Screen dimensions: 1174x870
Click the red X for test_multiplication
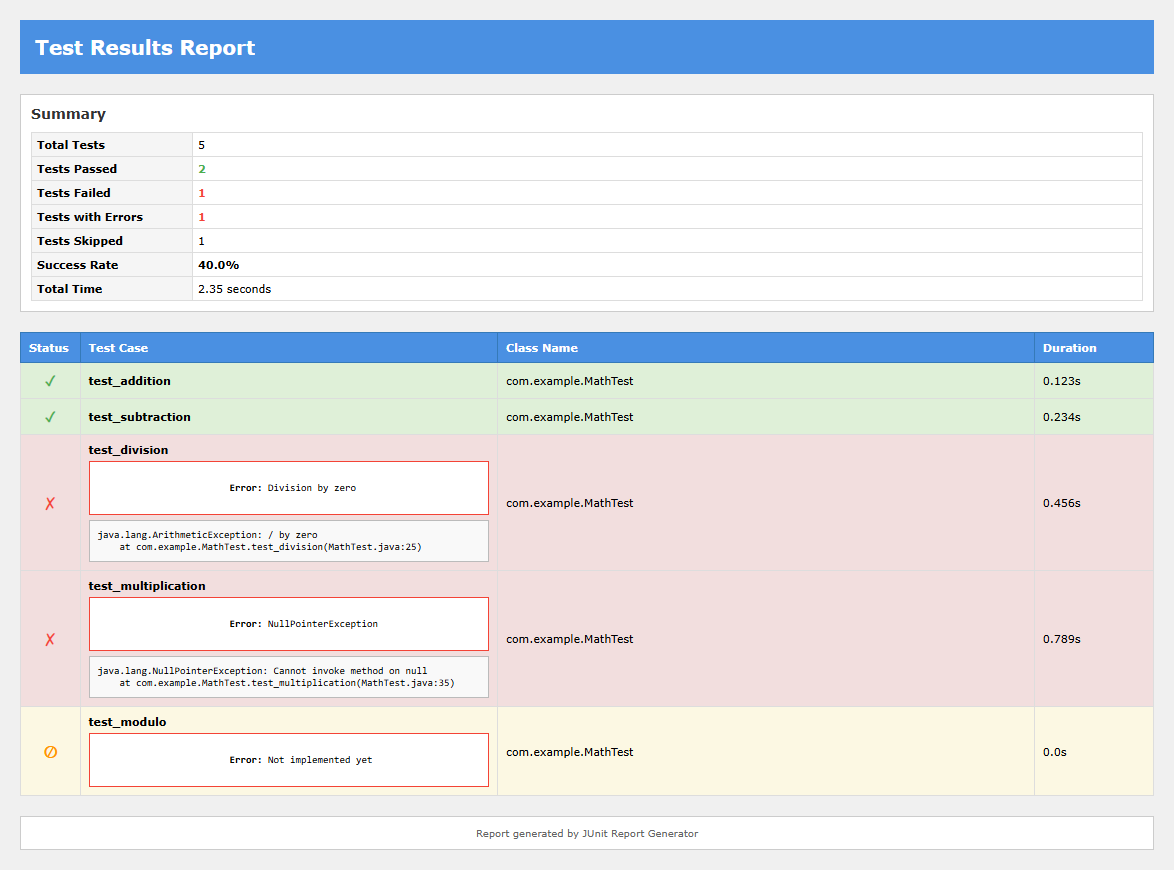pyautogui.click(x=50, y=639)
